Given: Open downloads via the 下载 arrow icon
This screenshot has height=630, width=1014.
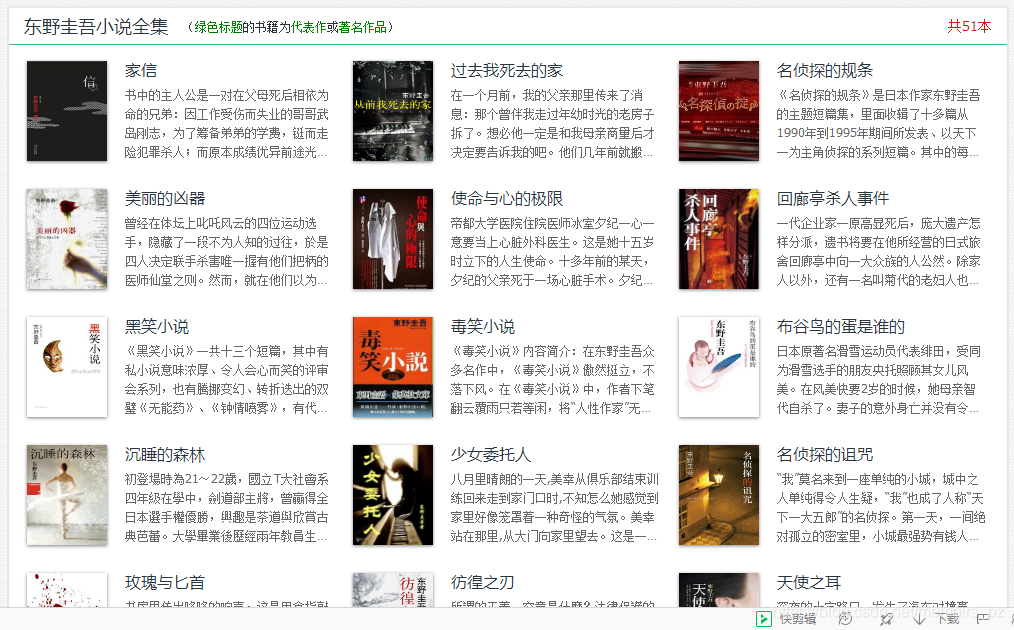Looking at the screenshot, I should point(919,619).
